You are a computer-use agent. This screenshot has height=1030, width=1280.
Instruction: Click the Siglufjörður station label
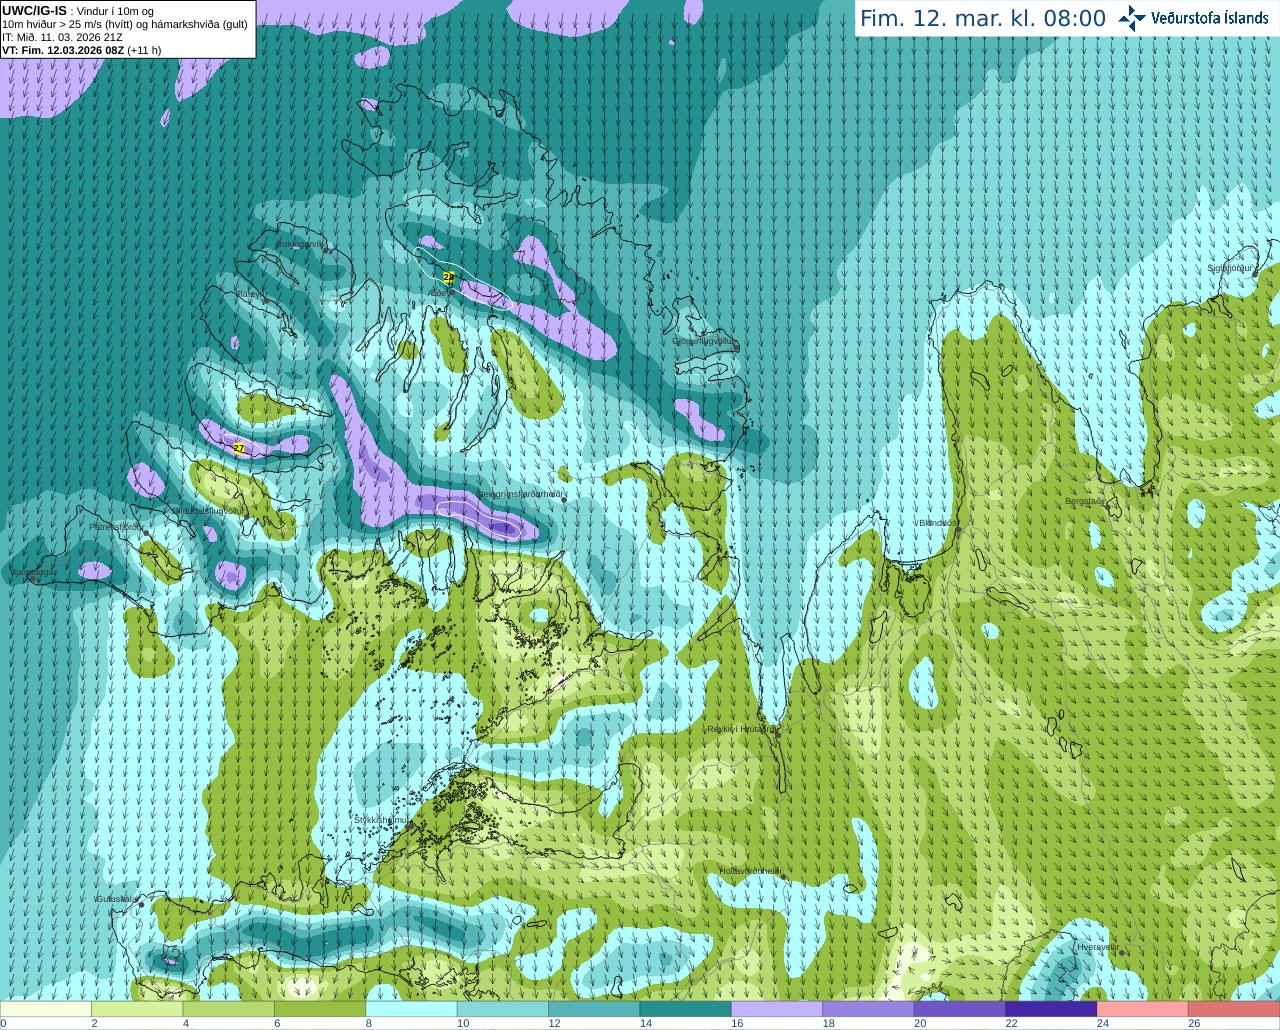tap(1230, 268)
